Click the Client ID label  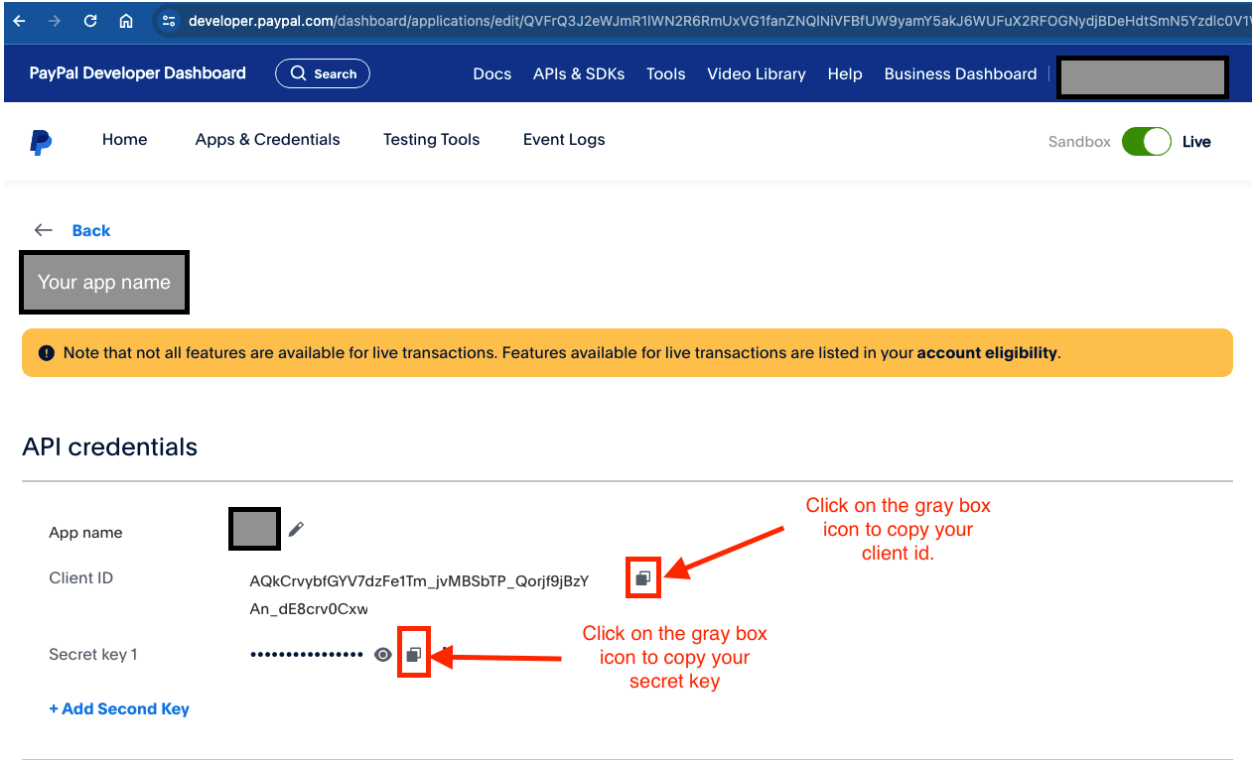[81, 578]
